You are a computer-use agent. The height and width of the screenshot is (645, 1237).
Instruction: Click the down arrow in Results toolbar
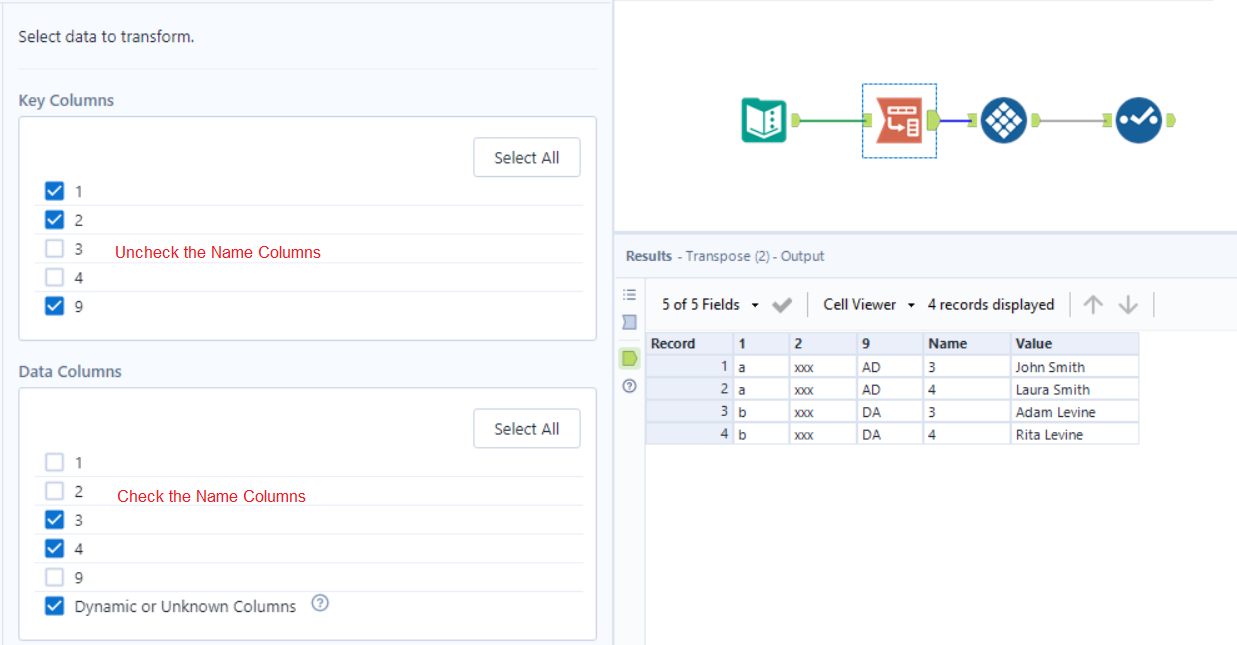1128,305
